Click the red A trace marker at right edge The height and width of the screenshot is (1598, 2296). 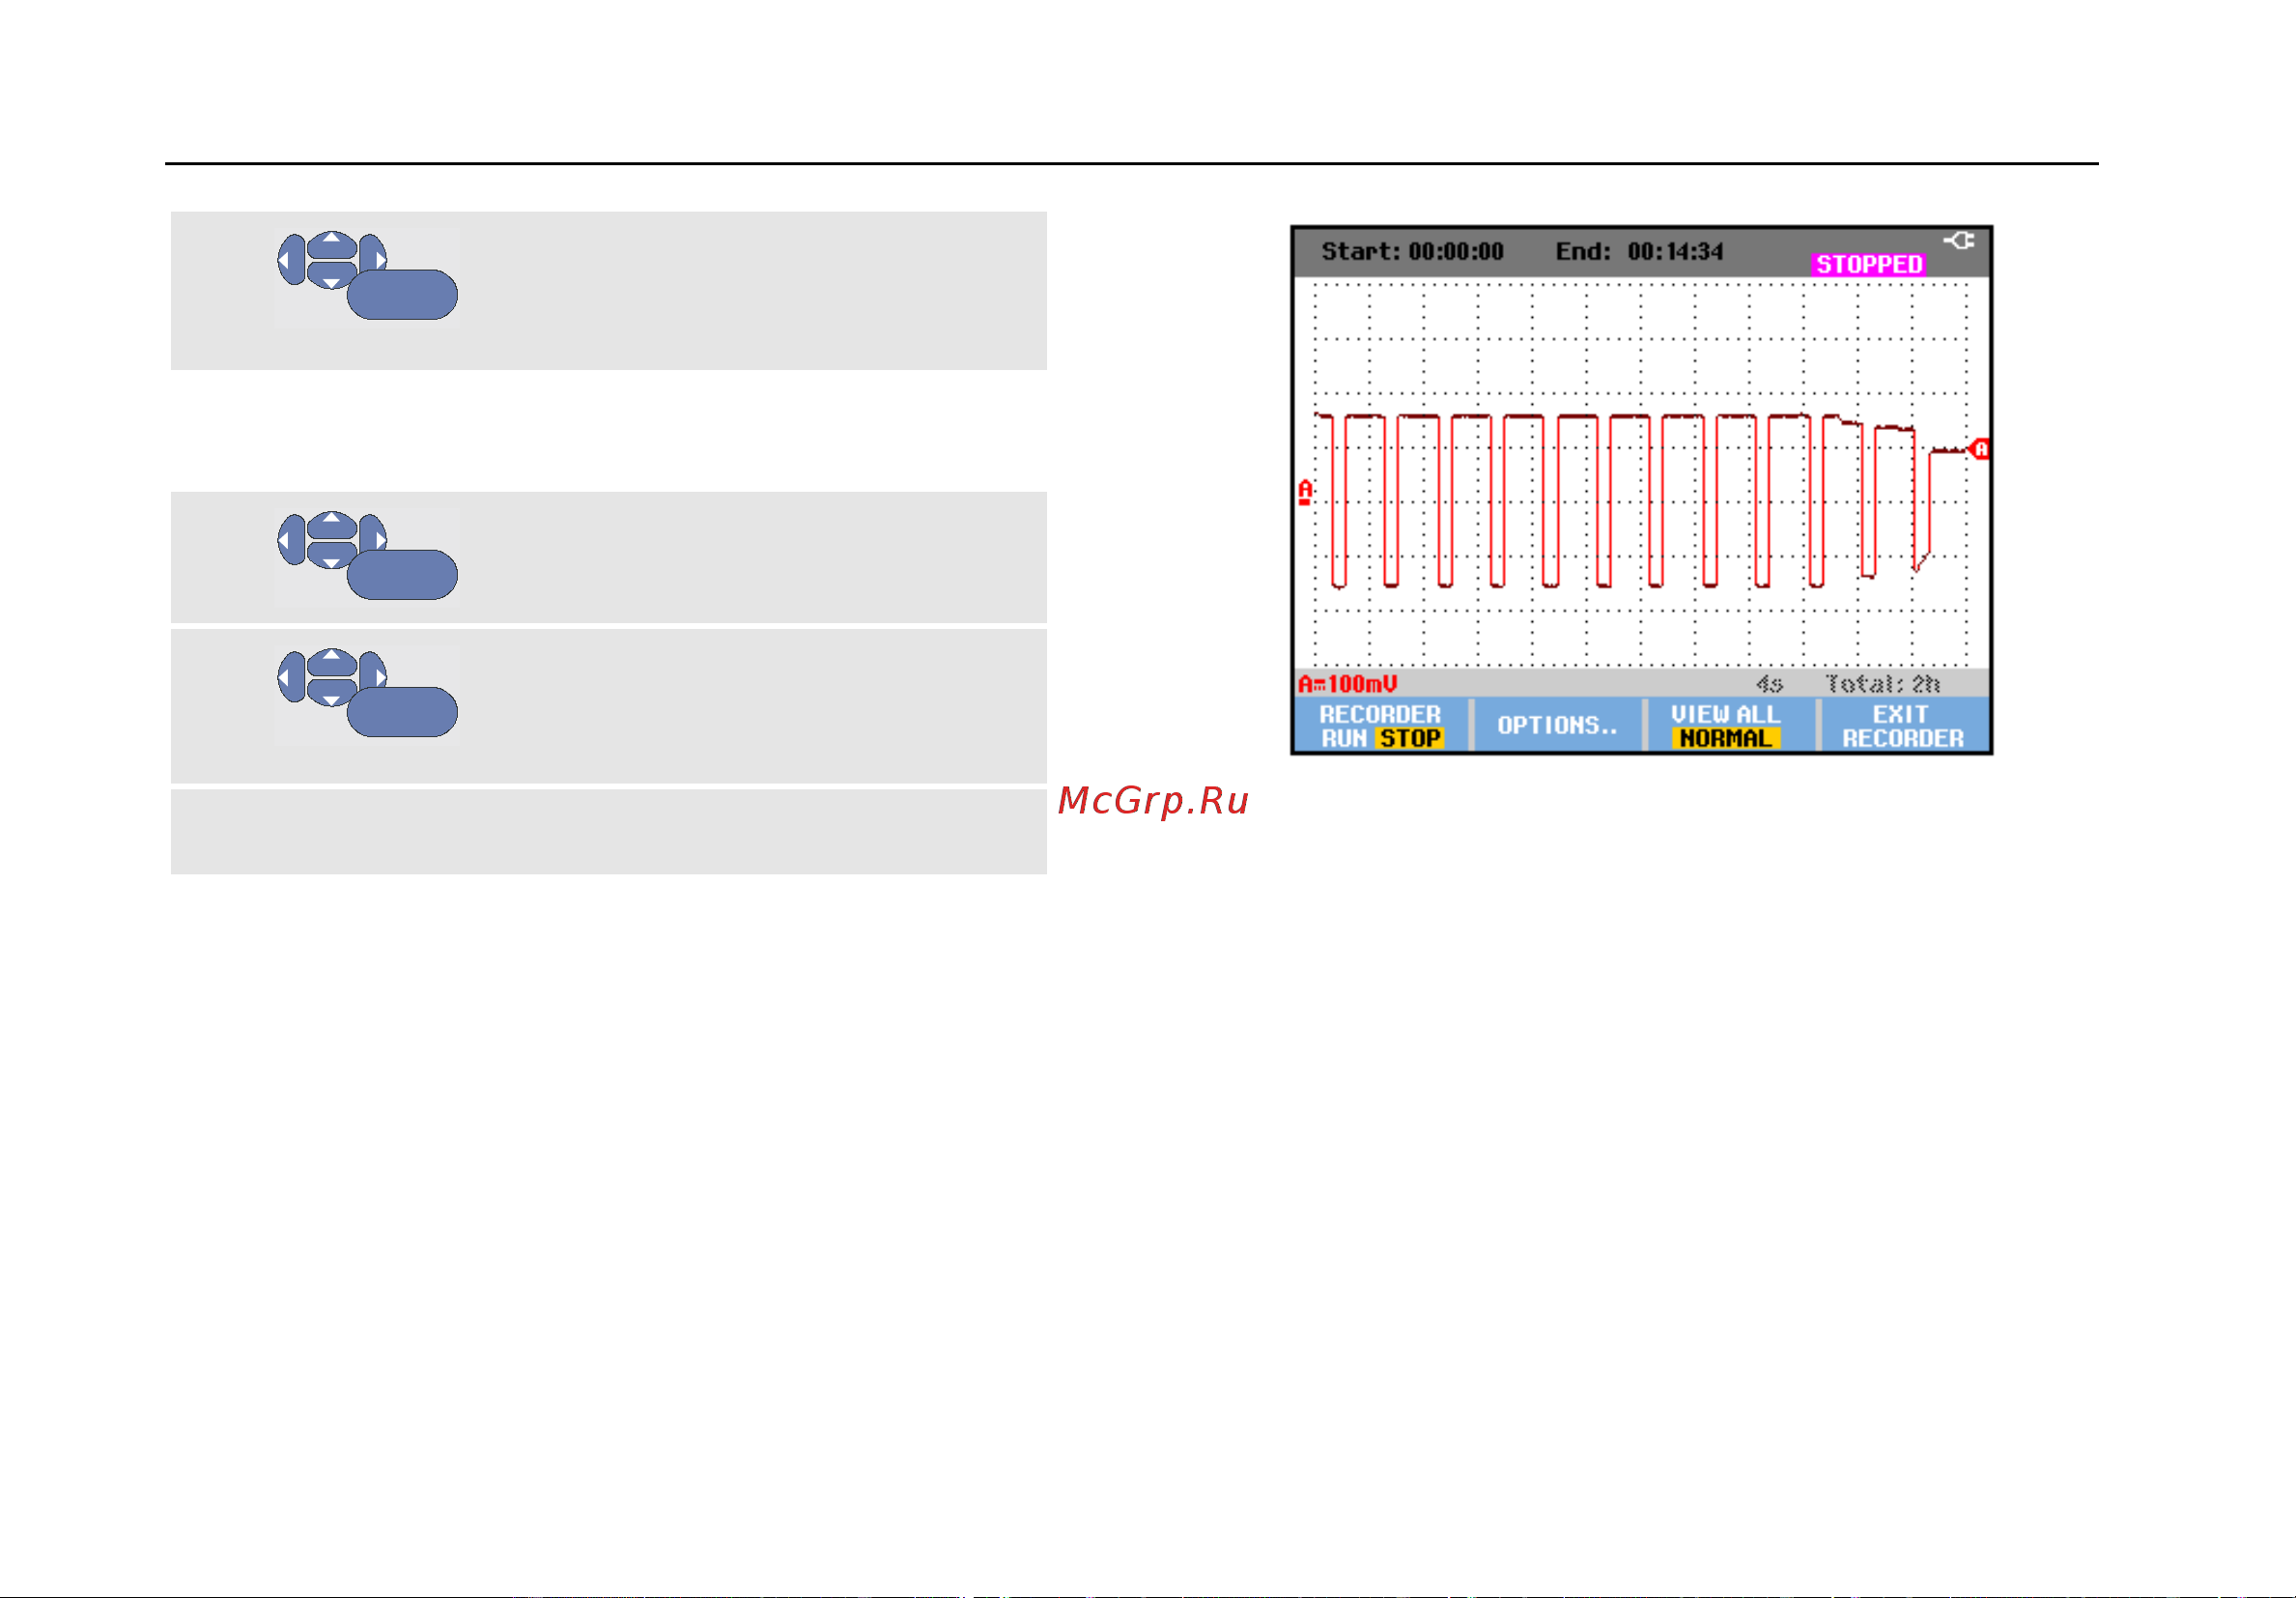(1979, 449)
